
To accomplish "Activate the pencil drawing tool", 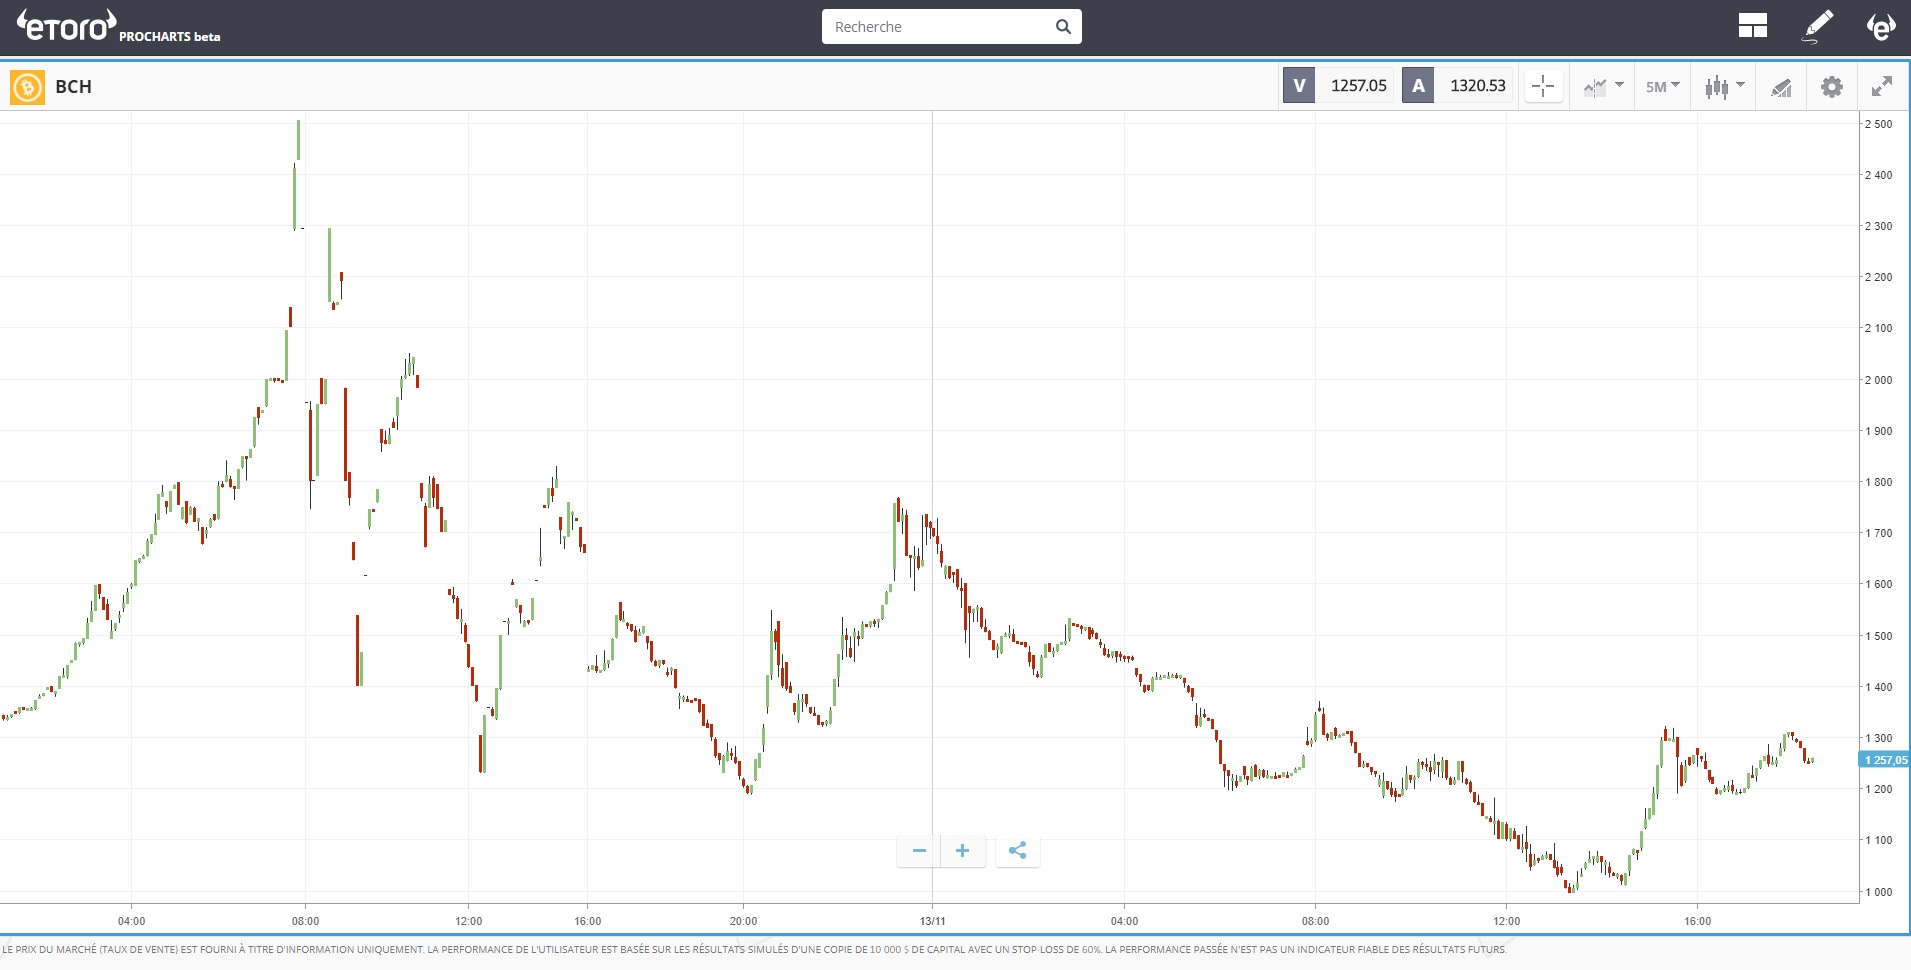I will pos(1817,26).
